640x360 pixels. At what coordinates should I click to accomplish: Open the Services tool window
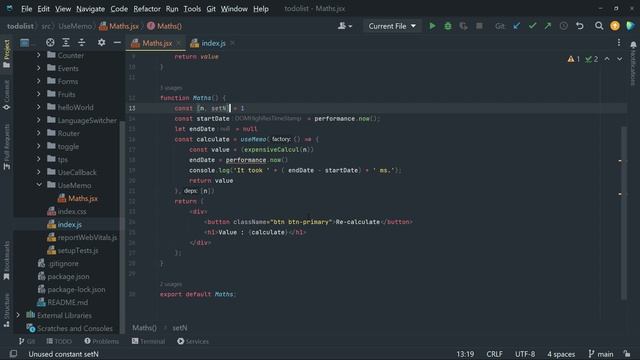[x=193, y=341]
